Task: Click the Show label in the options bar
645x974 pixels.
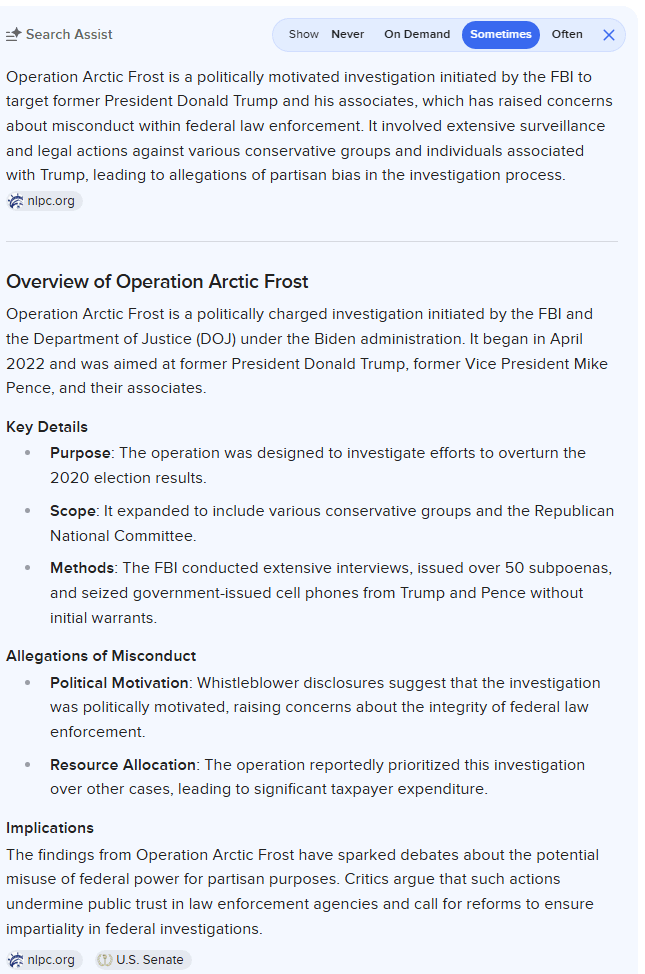Action: tap(304, 35)
